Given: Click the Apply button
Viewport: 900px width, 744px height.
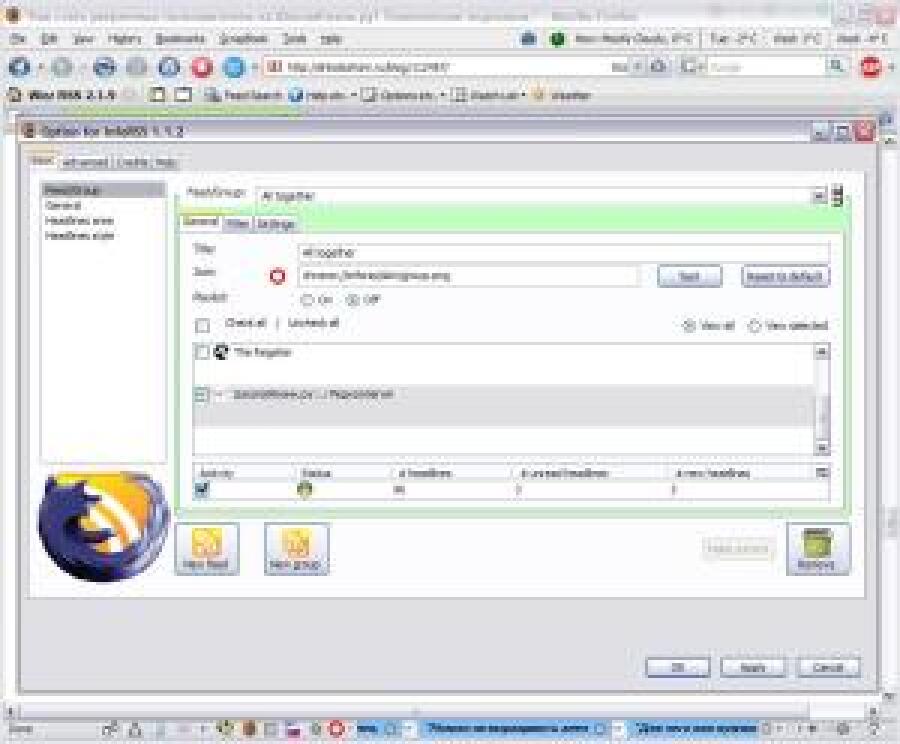Looking at the screenshot, I should 752,667.
